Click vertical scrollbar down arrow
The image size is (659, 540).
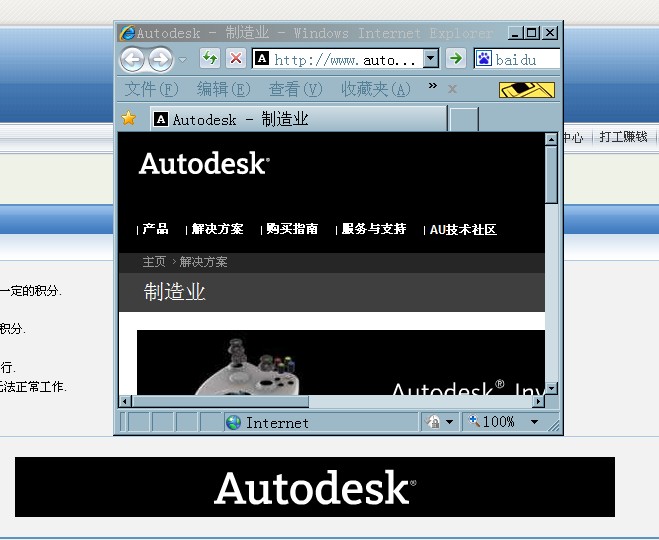[551, 388]
